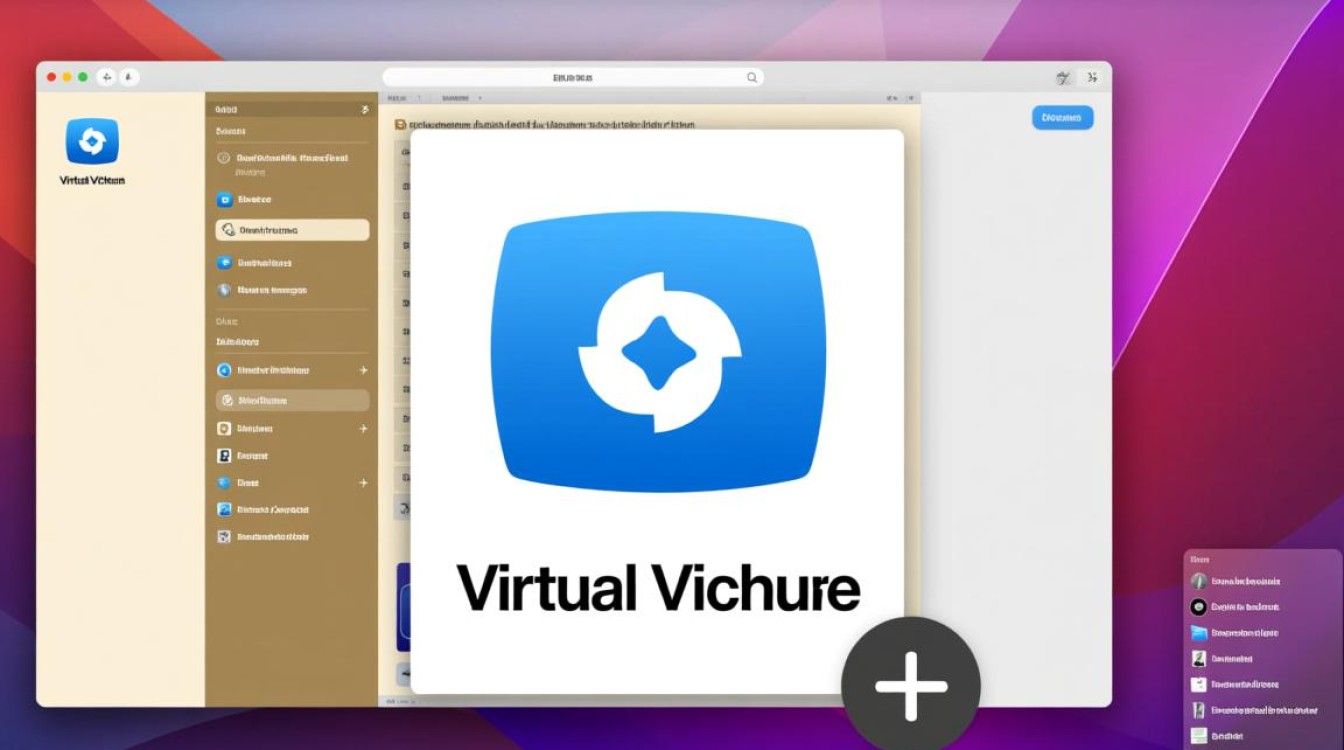Screen dimensions: 1344x750
Task: Click the icon at the sidebar header's right
Action: [365, 109]
